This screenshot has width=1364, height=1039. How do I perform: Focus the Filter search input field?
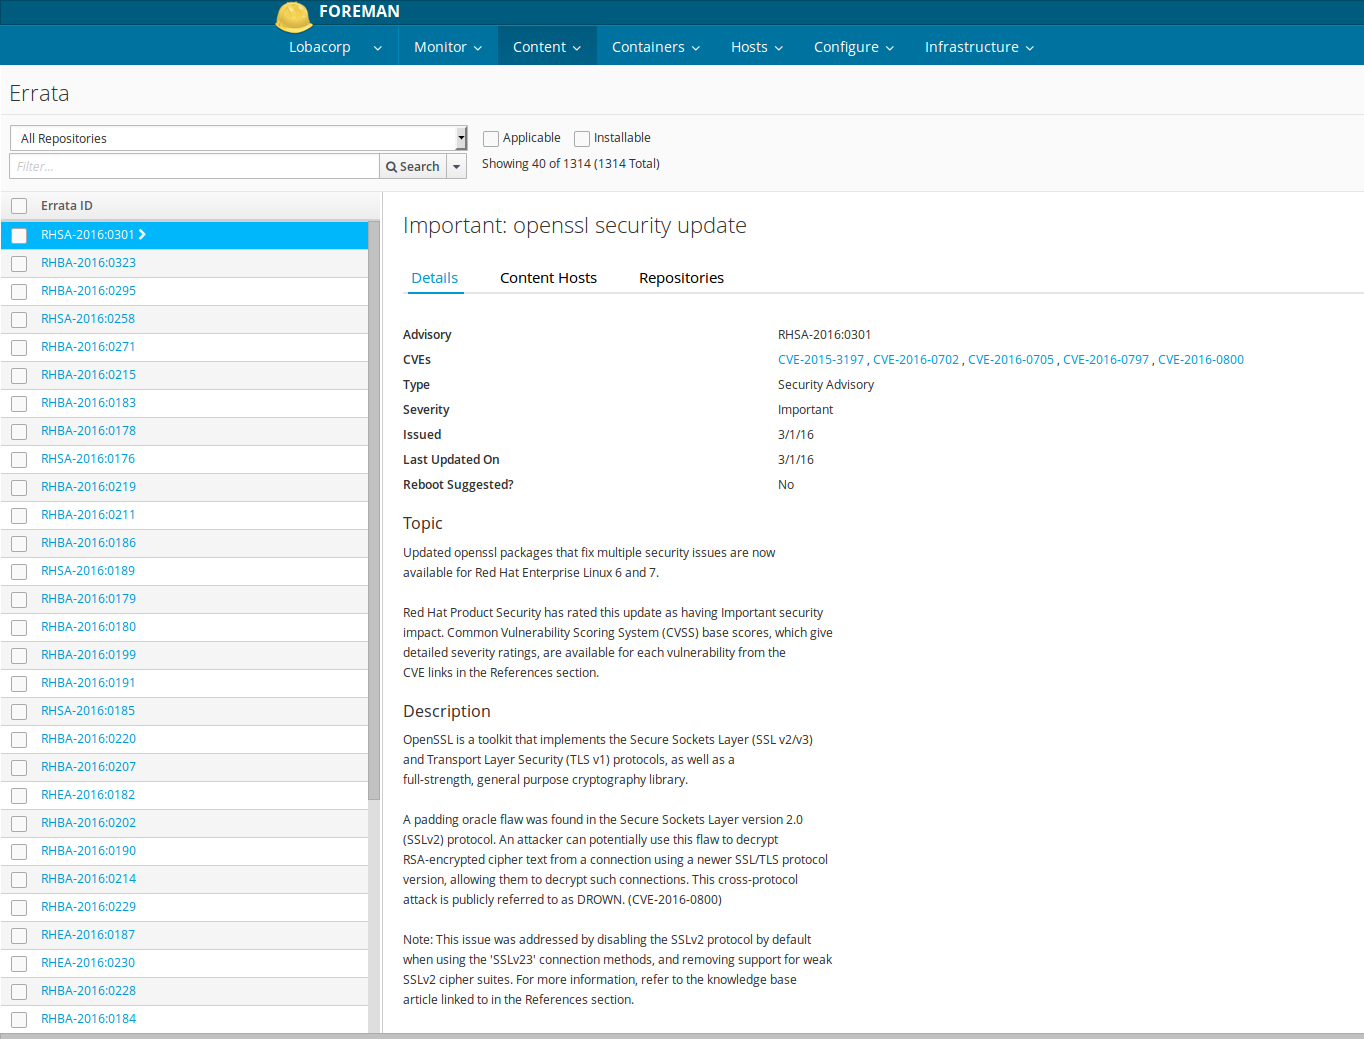point(195,167)
